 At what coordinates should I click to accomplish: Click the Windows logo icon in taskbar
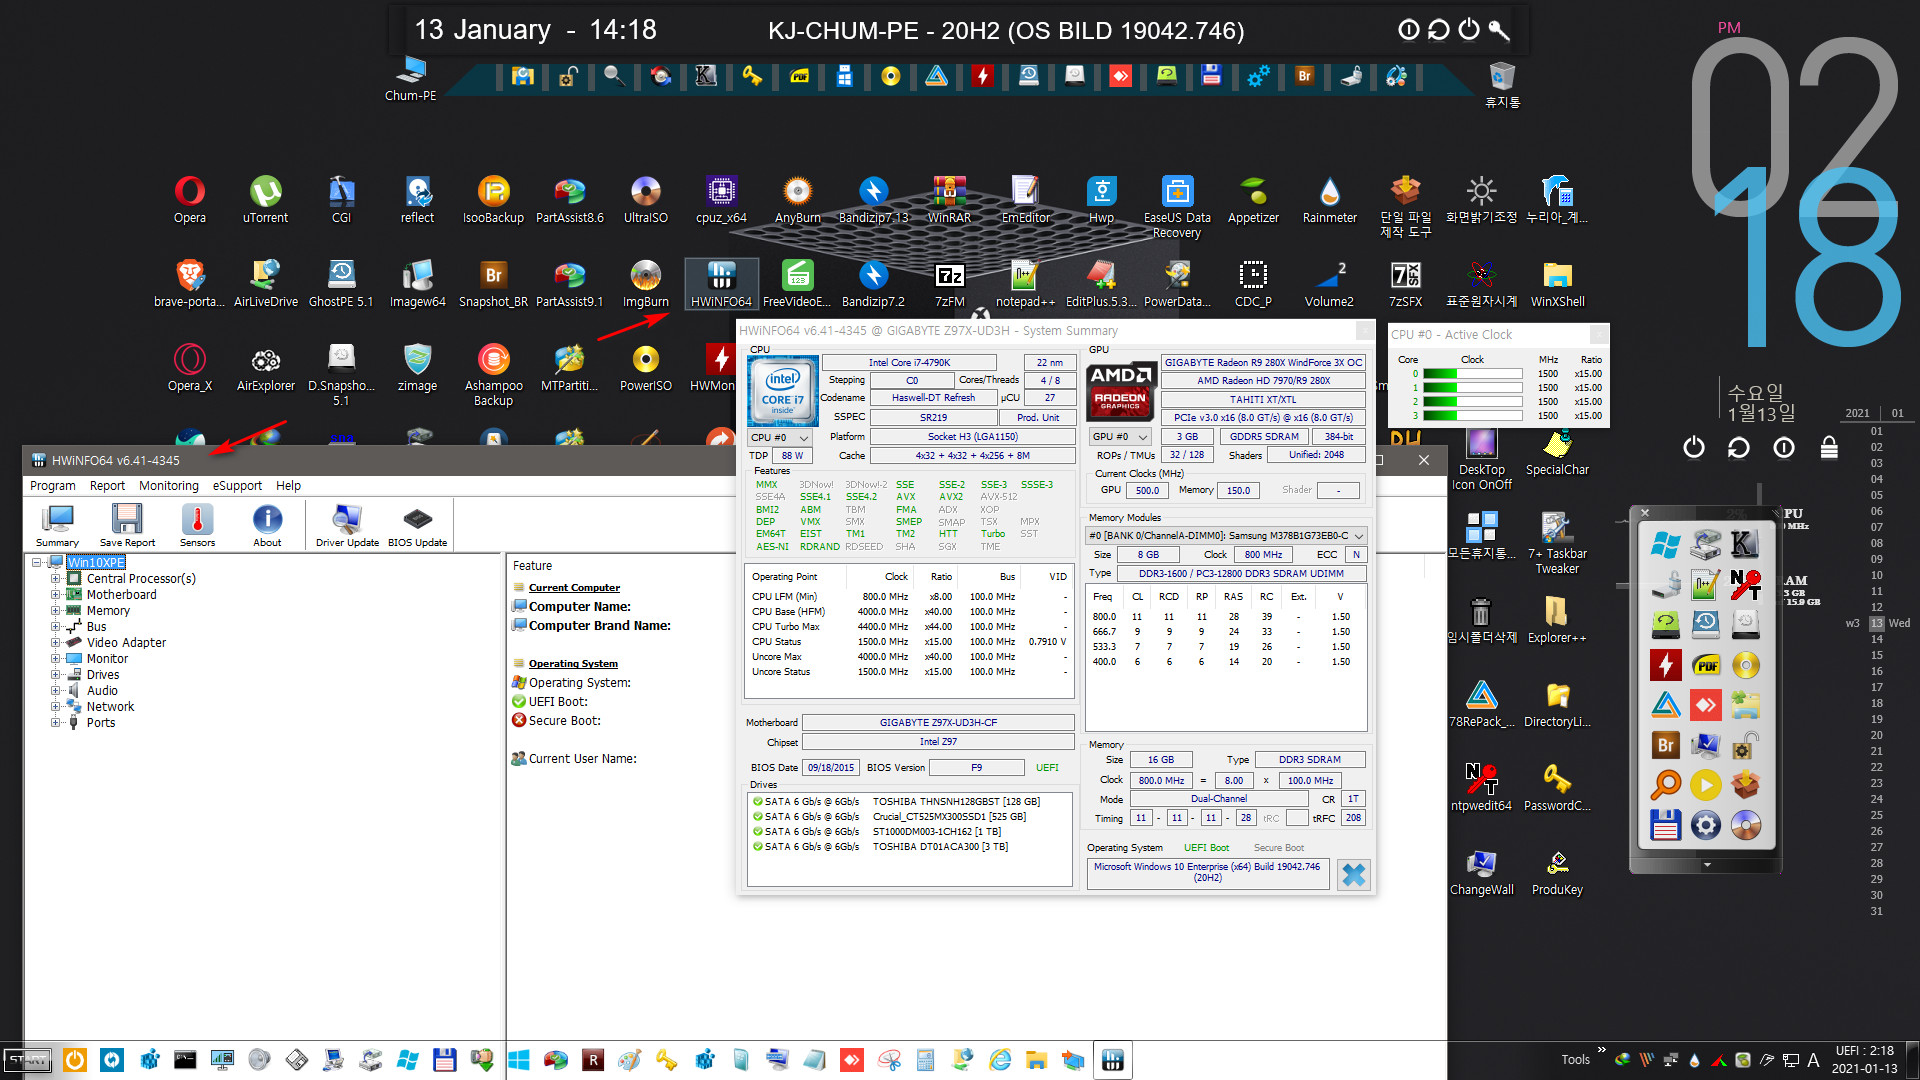point(518,1059)
